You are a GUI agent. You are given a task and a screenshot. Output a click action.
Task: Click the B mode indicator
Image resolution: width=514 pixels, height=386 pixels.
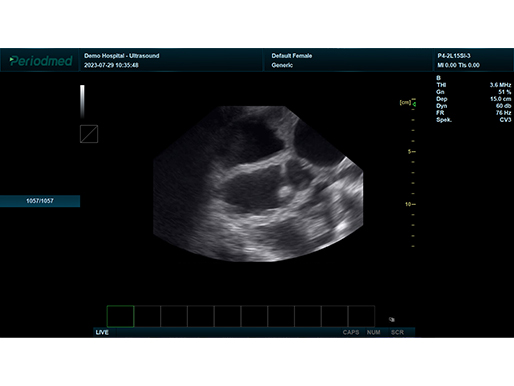tap(438, 78)
